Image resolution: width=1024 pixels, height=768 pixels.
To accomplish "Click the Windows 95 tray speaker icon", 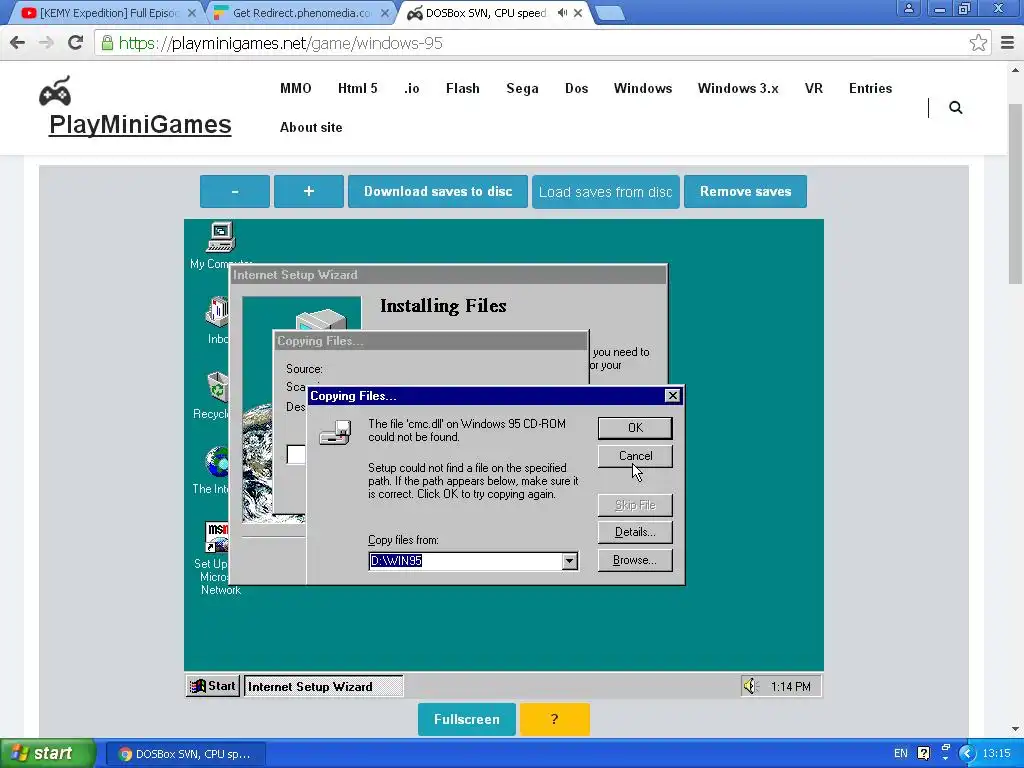I will tap(750, 686).
